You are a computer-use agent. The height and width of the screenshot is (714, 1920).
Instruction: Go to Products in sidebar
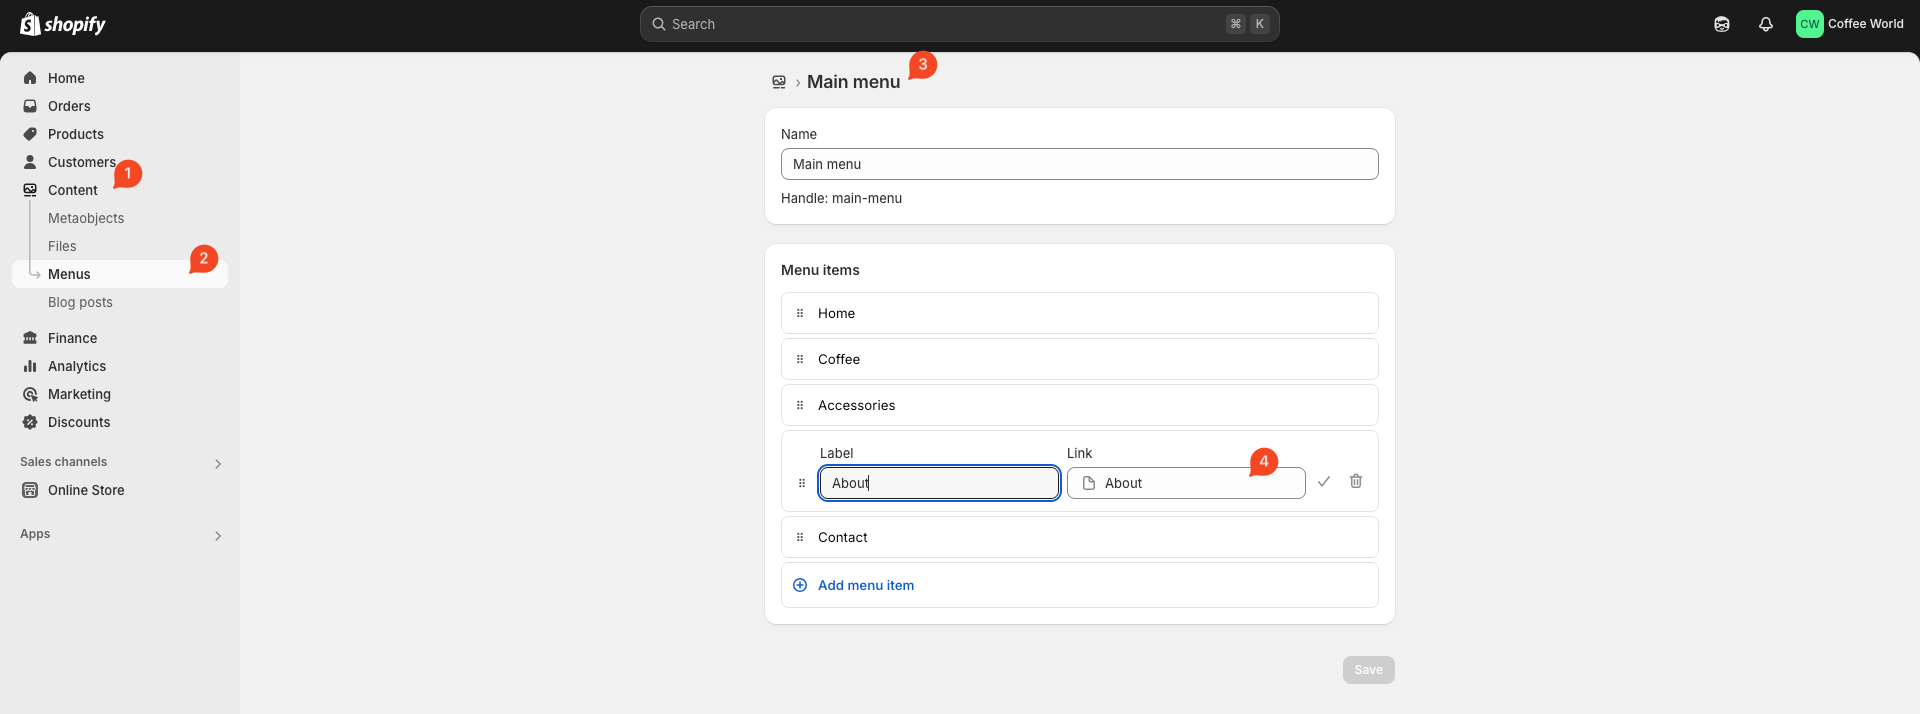[x=76, y=134]
